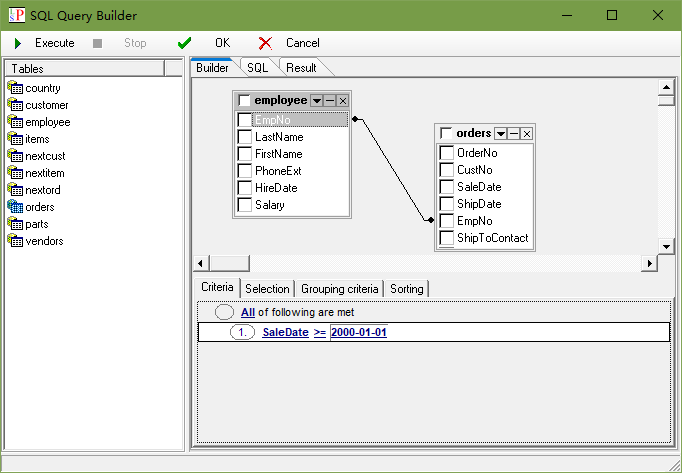682x473 pixels.
Task: Enable the Salary field checkbox
Action: (x=245, y=205)
